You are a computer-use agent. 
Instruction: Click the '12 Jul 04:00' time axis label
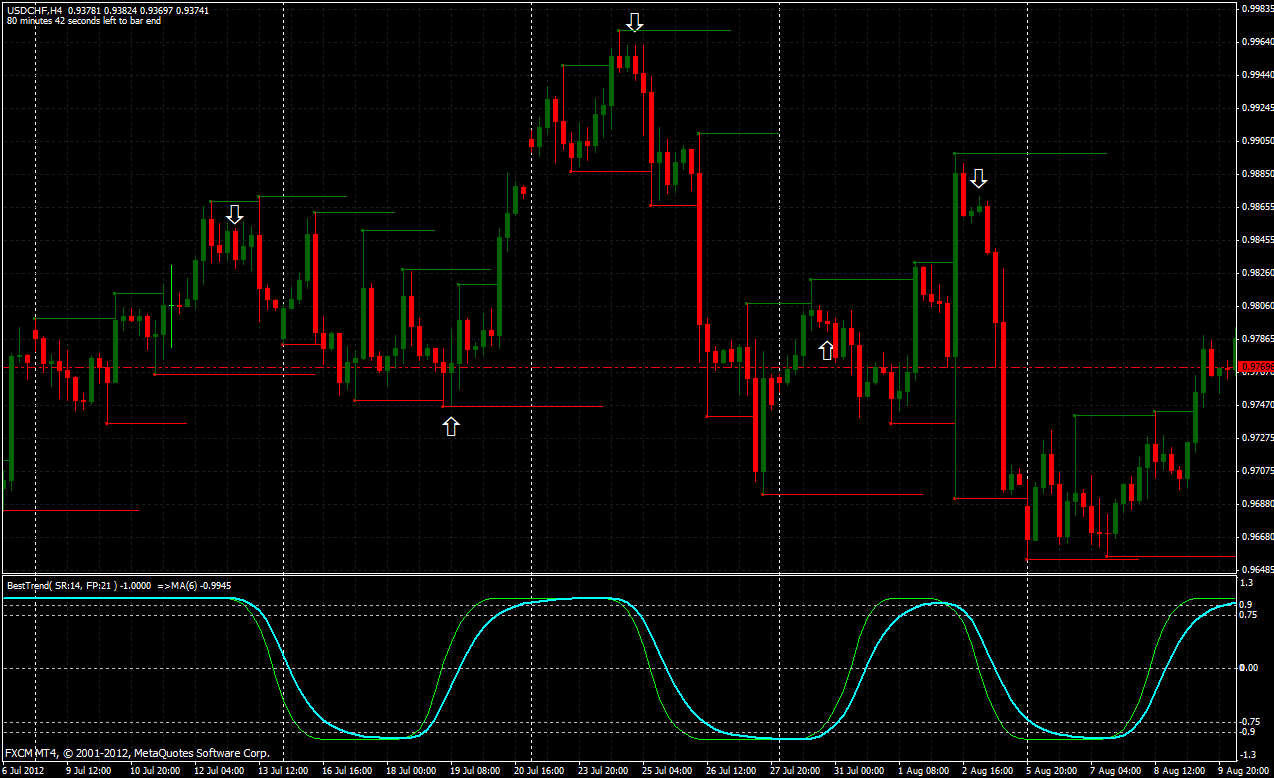tap(218, 771)
